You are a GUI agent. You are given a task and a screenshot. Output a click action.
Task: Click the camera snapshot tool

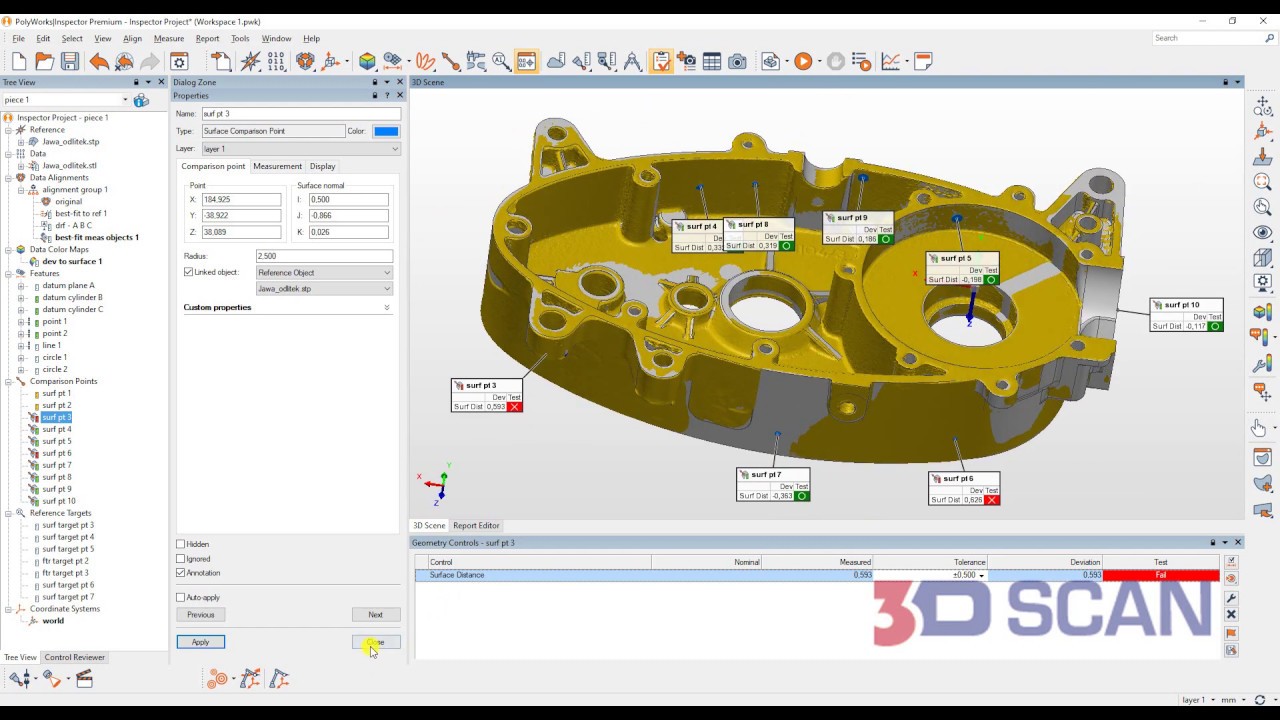737,62
